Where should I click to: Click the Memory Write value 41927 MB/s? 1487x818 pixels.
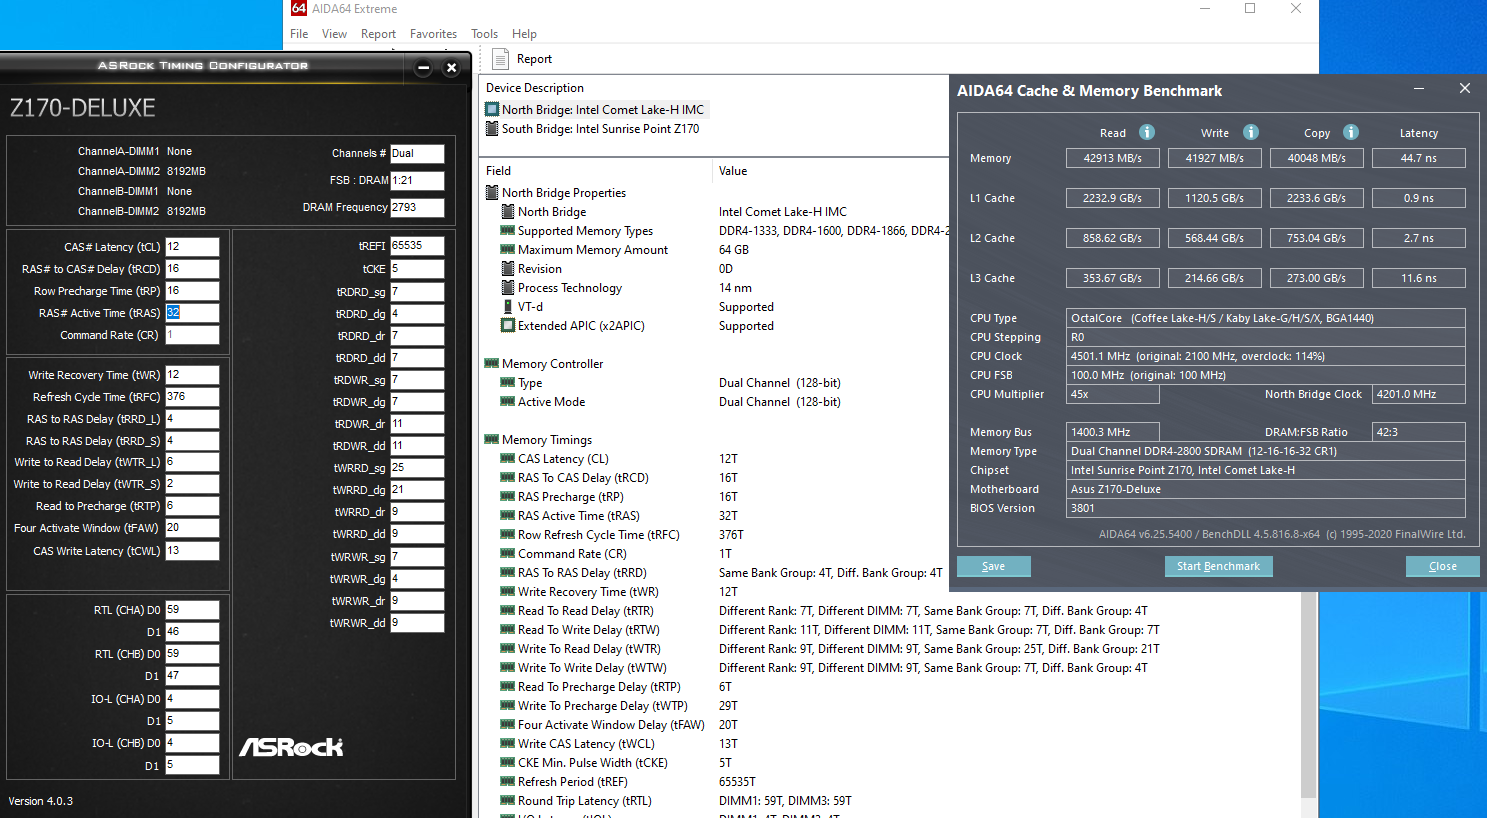(1215, 158)
